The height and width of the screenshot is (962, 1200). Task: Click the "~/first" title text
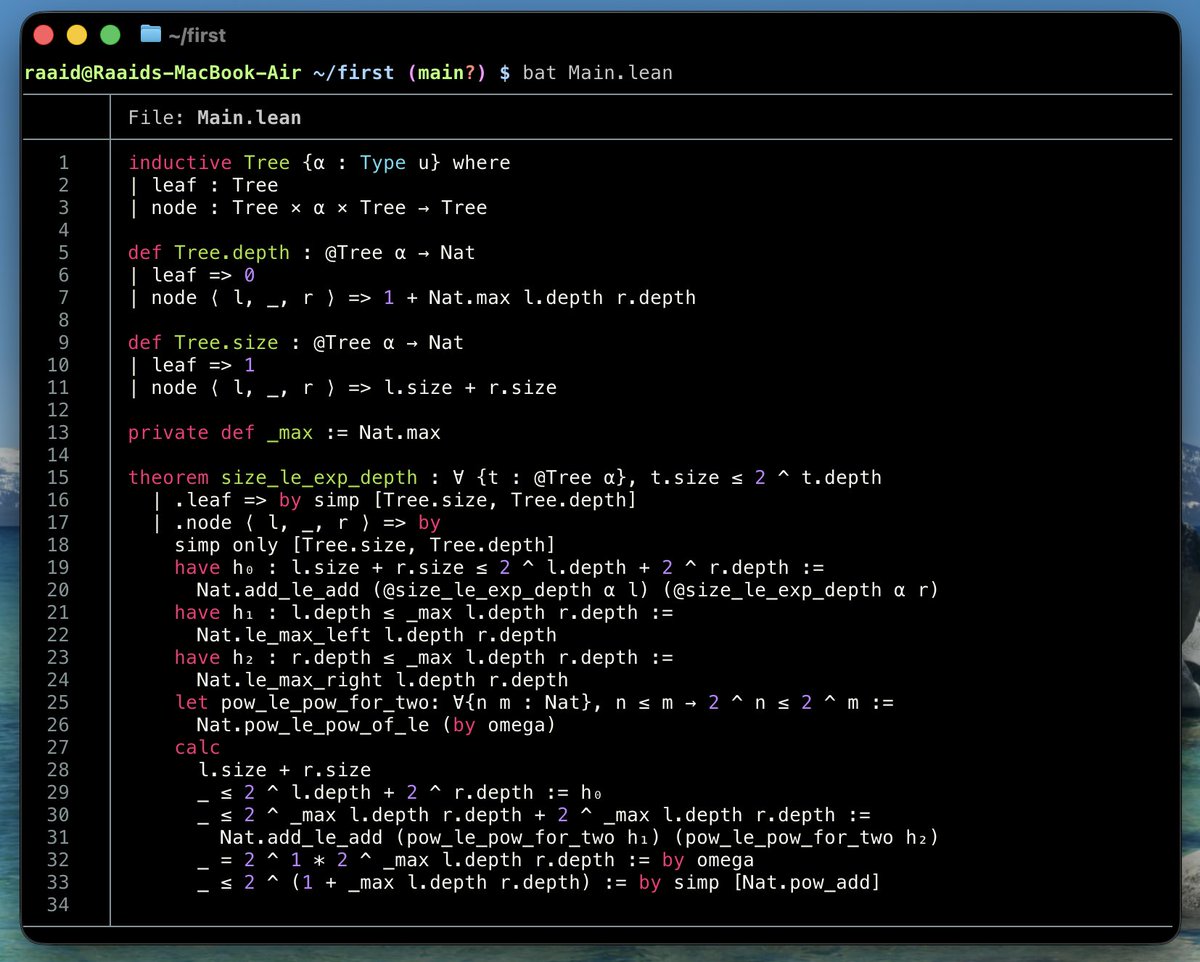pyautogui.click(x=197, y=35)
